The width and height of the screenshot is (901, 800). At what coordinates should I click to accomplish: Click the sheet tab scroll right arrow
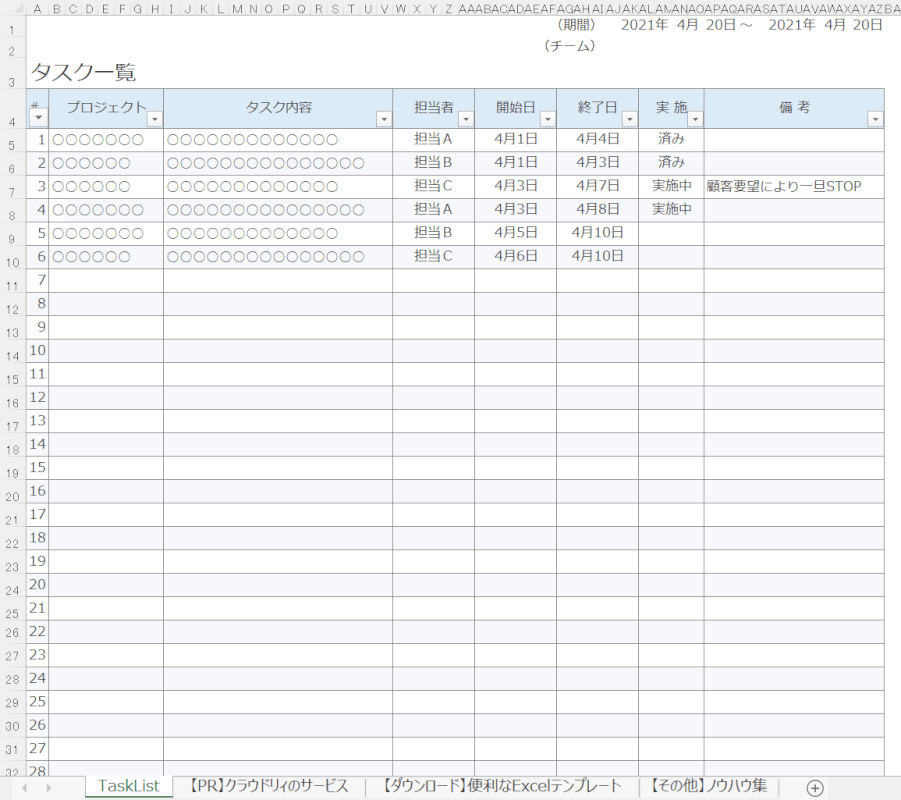click(x=47, y=788)
